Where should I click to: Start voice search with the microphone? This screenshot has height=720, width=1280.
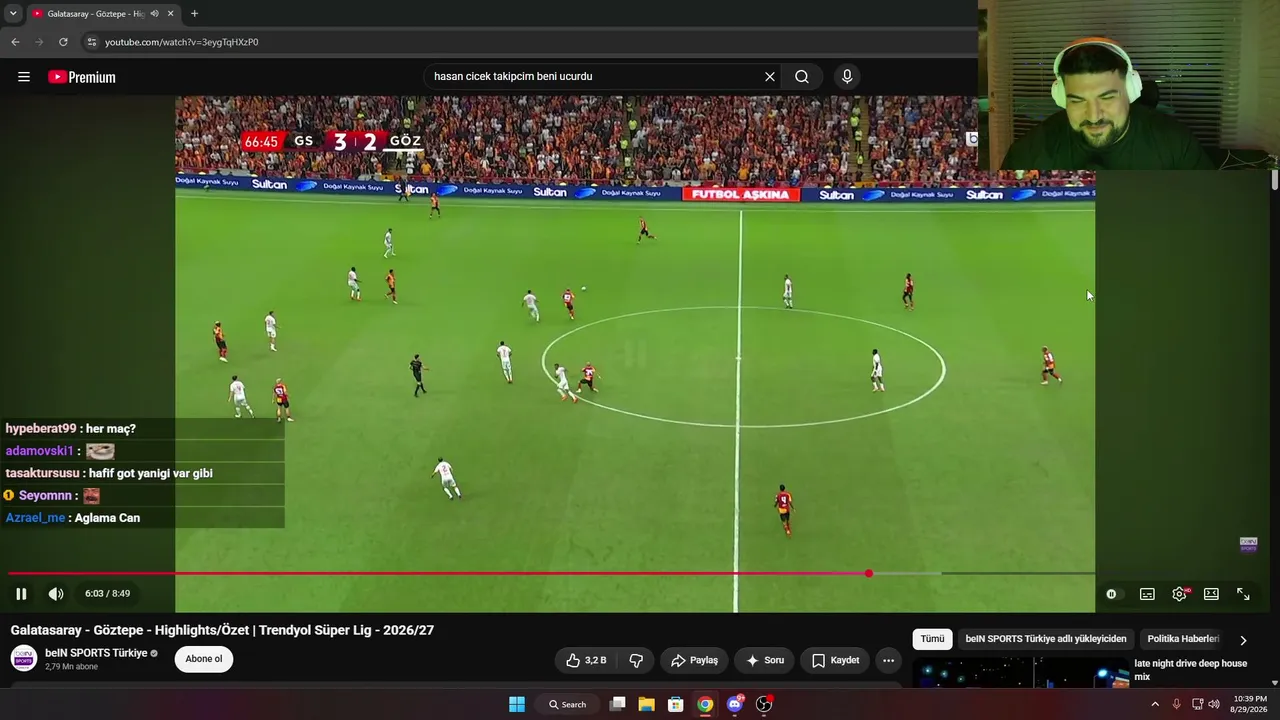[x=847, y=77]
